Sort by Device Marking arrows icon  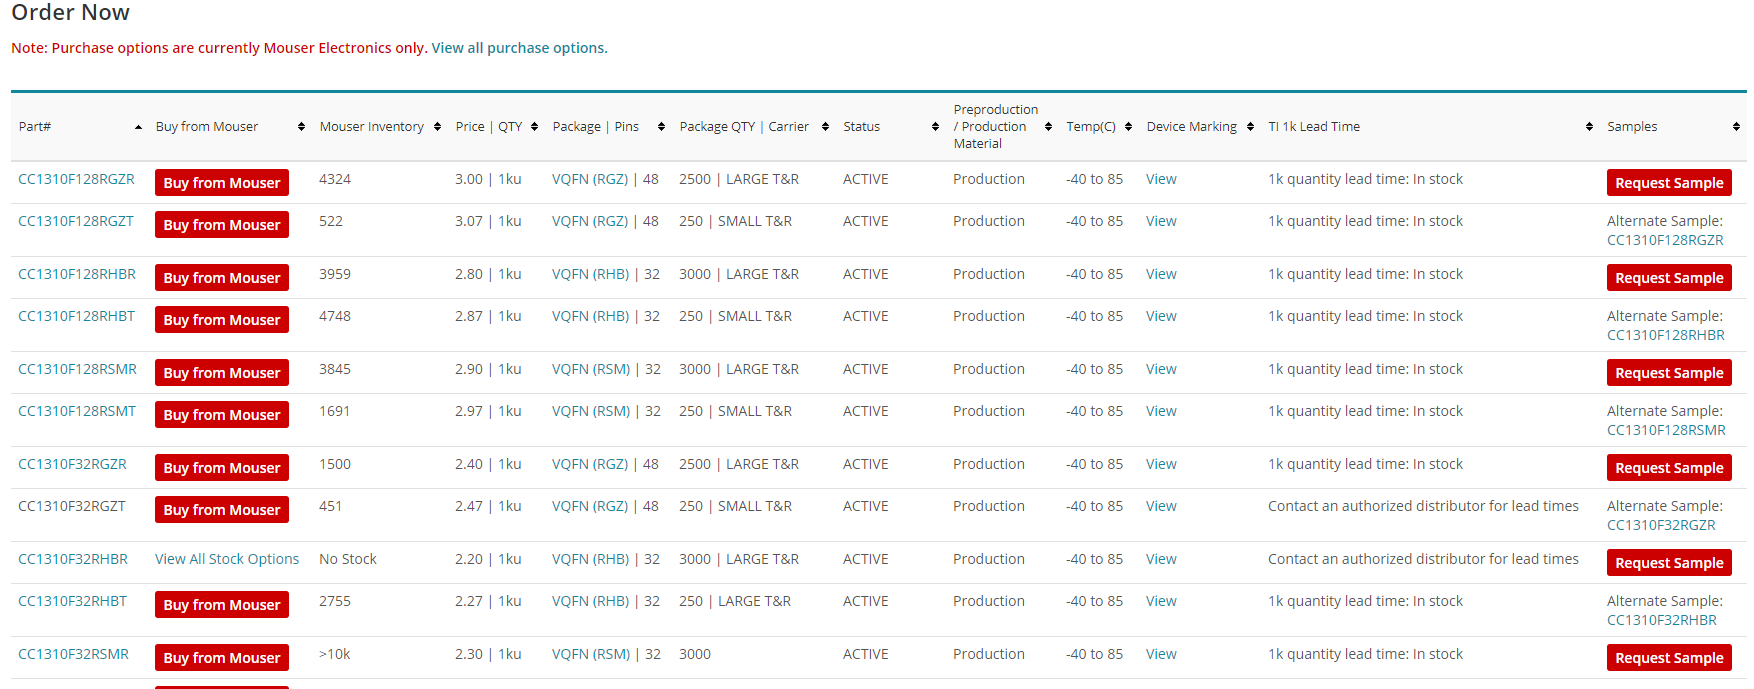pos(1251,127)
